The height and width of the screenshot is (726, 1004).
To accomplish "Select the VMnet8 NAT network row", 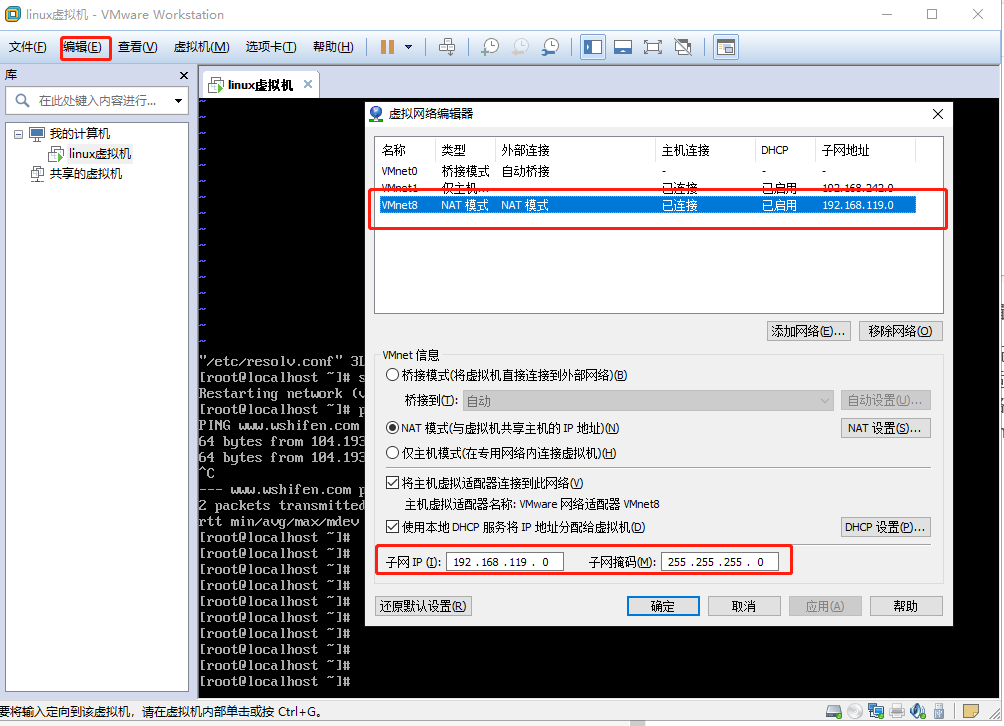I will coord(647,205).
